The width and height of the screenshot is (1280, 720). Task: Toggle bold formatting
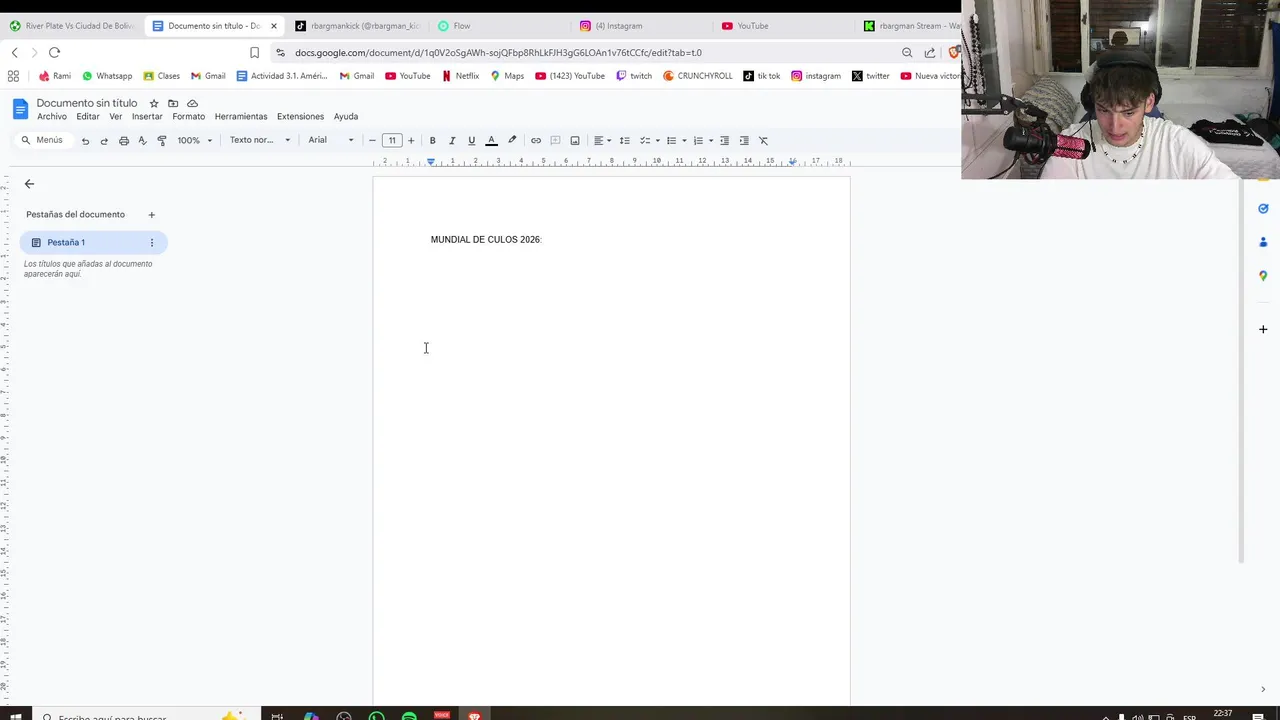point(432,141)
